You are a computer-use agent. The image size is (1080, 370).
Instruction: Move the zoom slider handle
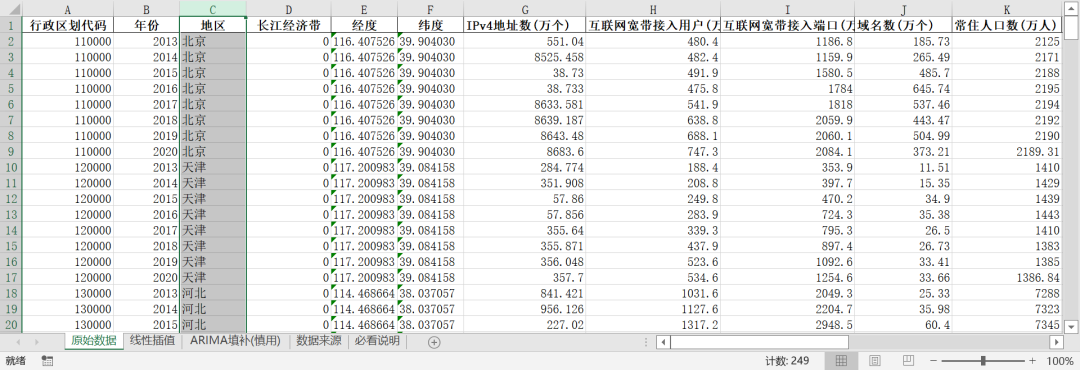pos(984,360)
